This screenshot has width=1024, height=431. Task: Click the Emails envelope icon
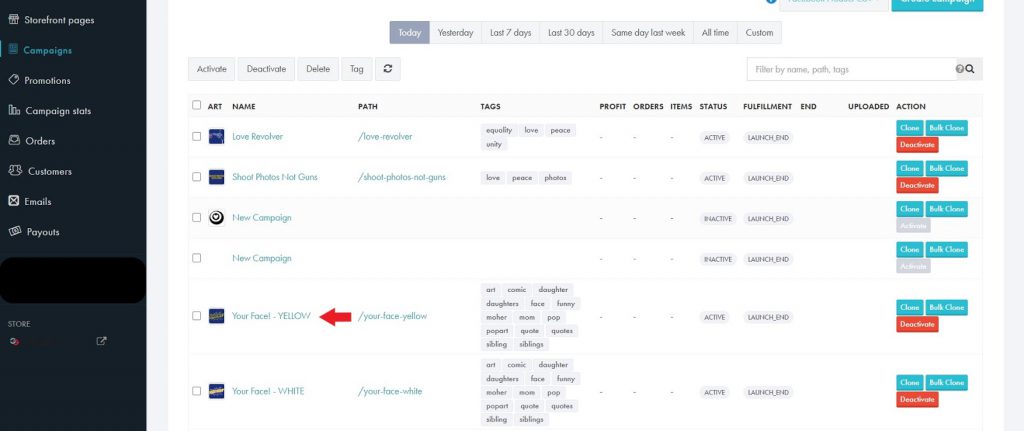pyautogui.click(x=14, y=200)
